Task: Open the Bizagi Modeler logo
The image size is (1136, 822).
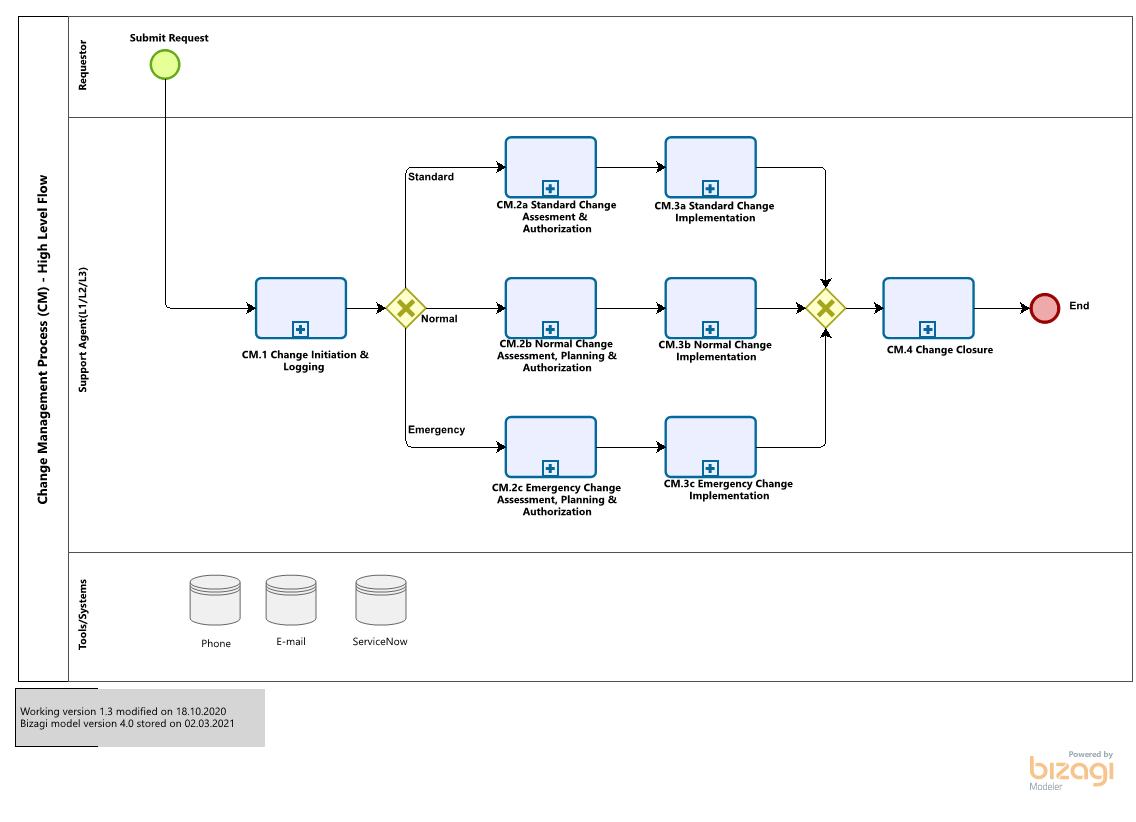Action: [1071, 771]
